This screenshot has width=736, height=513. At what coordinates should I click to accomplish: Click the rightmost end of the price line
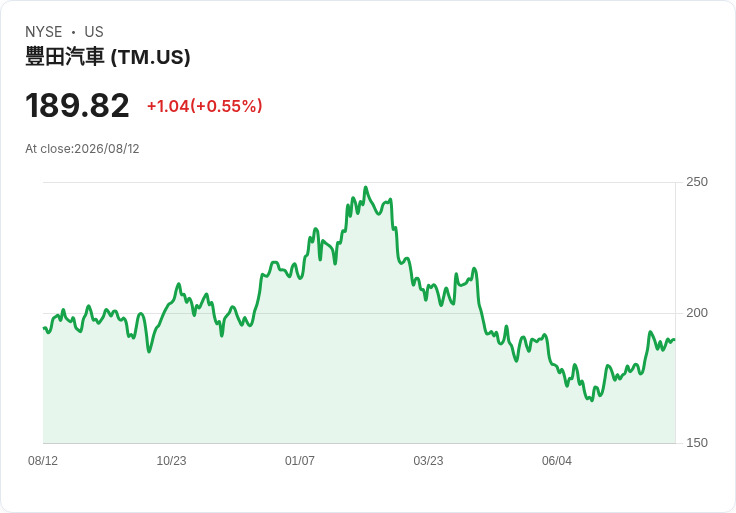(675, 340)
